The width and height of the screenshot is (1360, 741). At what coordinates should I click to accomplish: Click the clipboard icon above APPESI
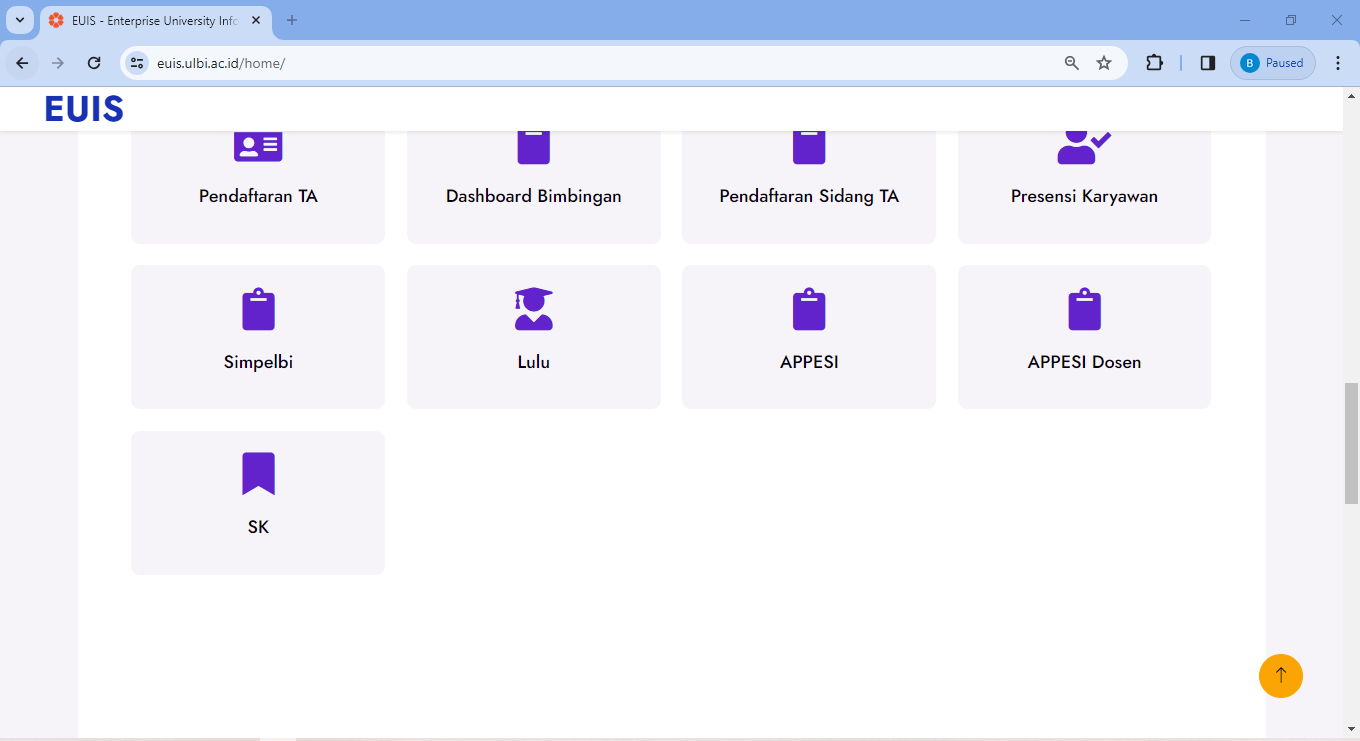[x=809, y=309]
